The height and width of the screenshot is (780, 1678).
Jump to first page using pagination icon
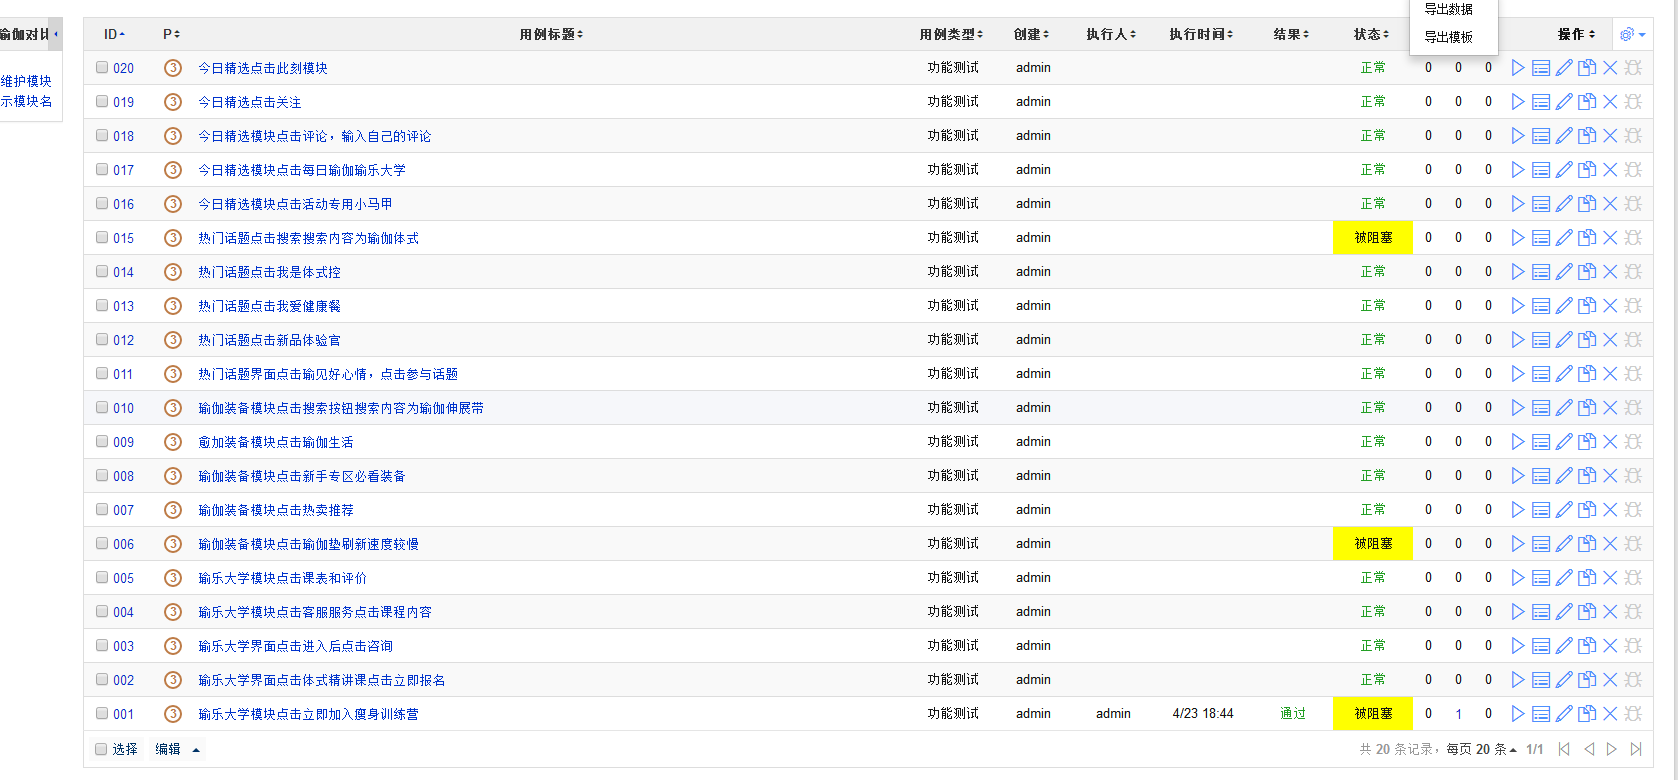1564,749
